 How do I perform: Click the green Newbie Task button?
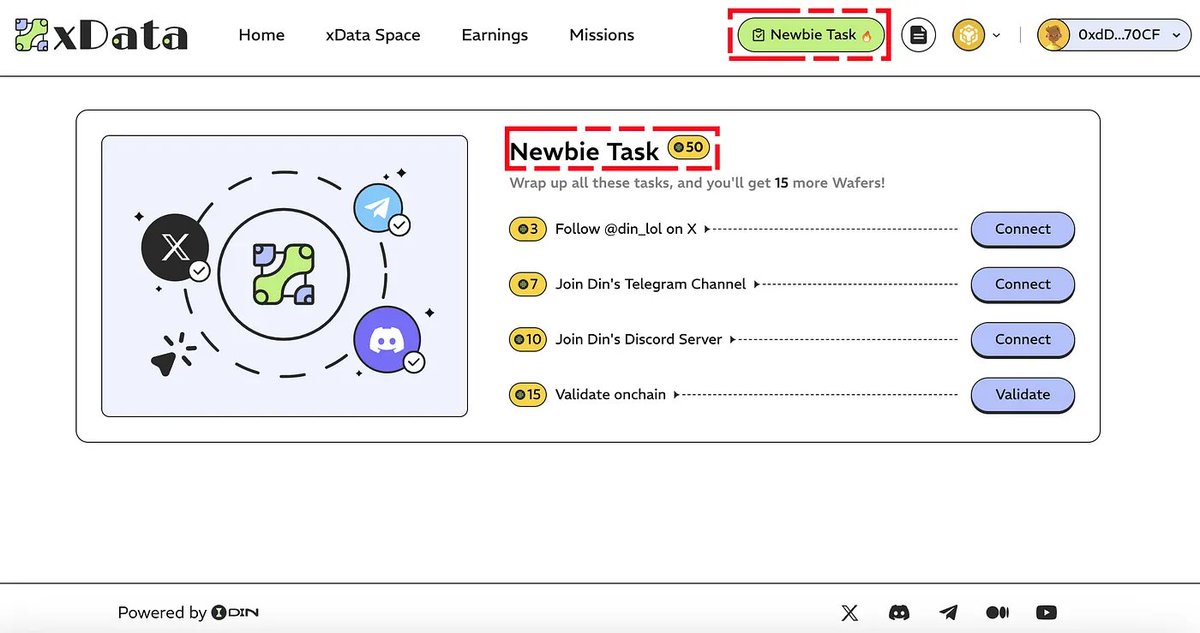pyautogui.click(x=811, y=35)
